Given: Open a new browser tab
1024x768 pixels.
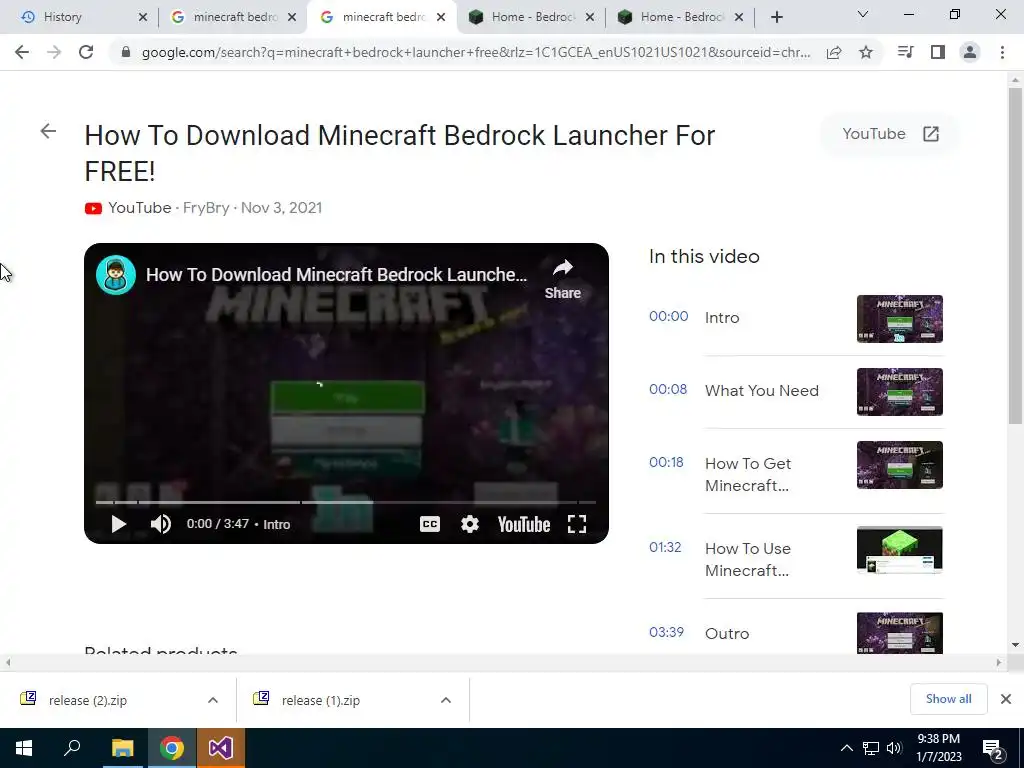Looking at the screenshot, I should pyautogui.click(x=776, y=17).
